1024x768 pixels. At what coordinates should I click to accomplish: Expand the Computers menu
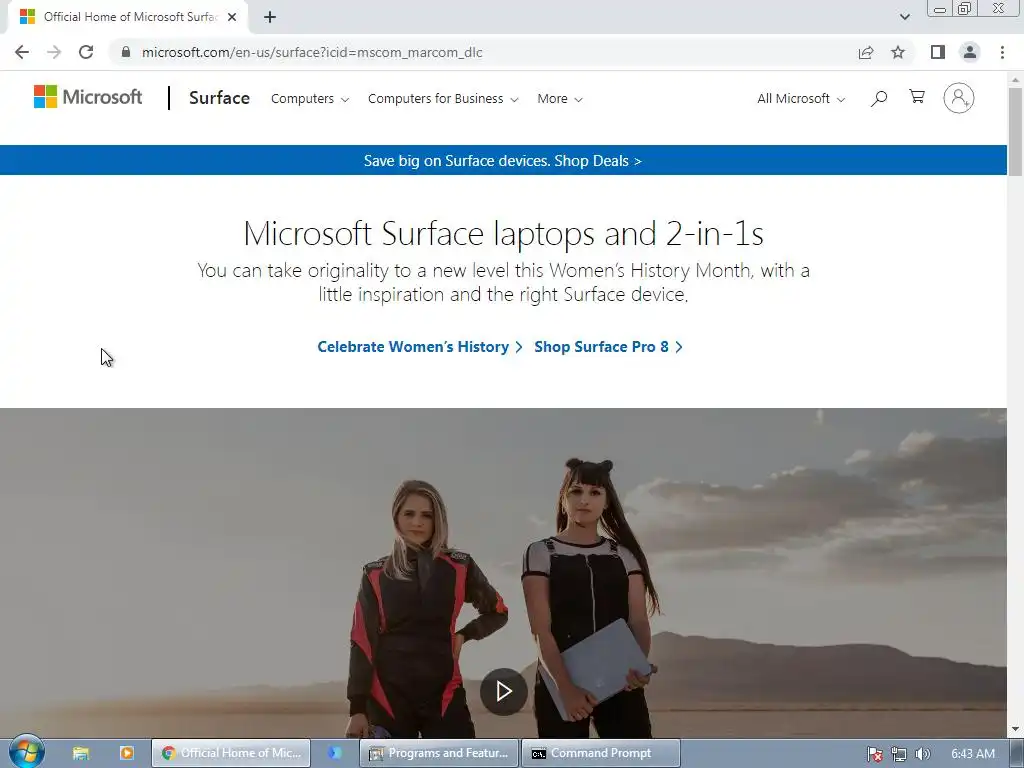click(310, 99)
